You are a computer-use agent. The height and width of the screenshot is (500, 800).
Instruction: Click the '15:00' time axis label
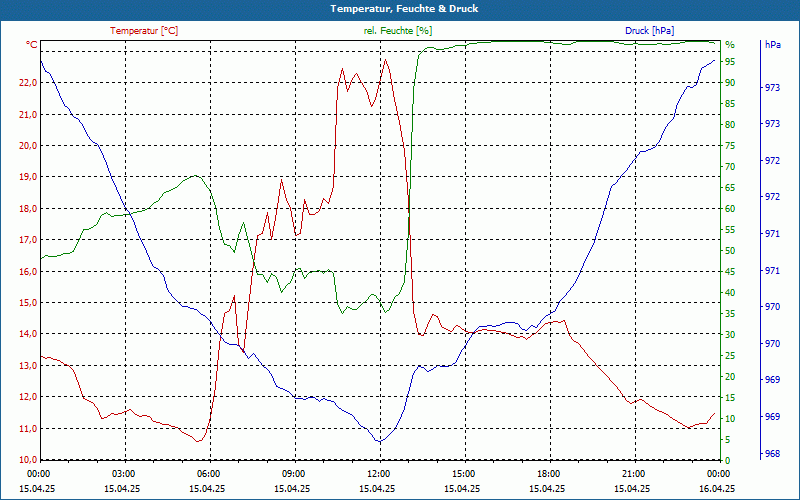pyautogui.click(x=462, y=473)
